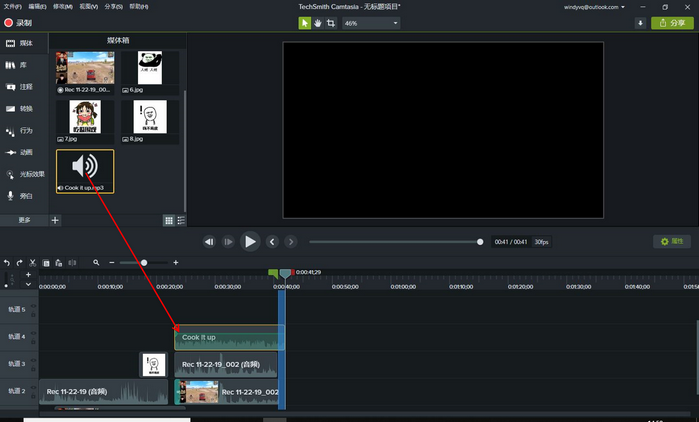
Task: Expand the 更多 (More) tools list
Action: (24, 220)
